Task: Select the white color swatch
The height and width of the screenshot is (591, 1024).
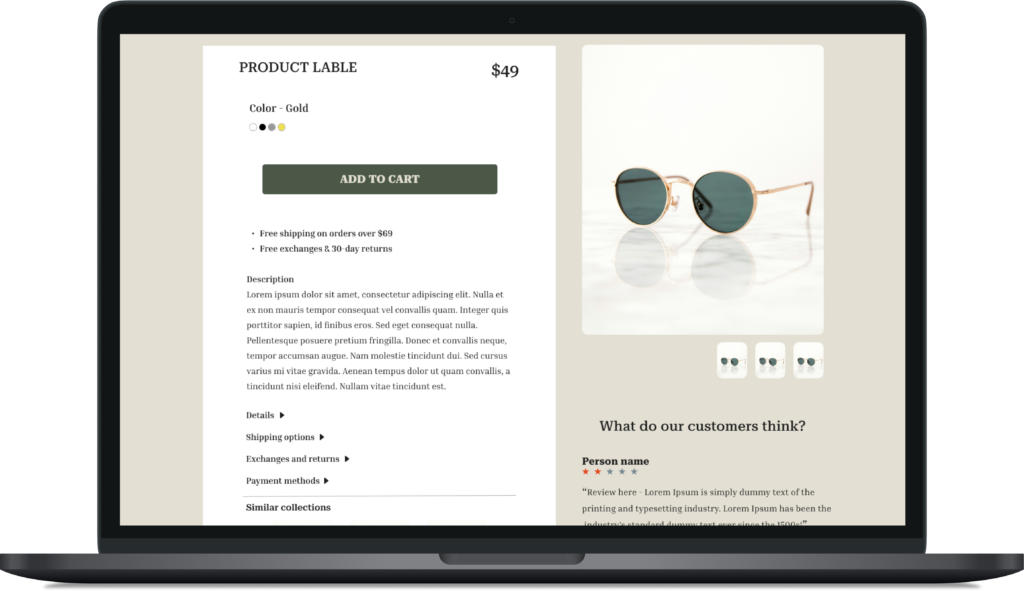Action: (253, 127)
